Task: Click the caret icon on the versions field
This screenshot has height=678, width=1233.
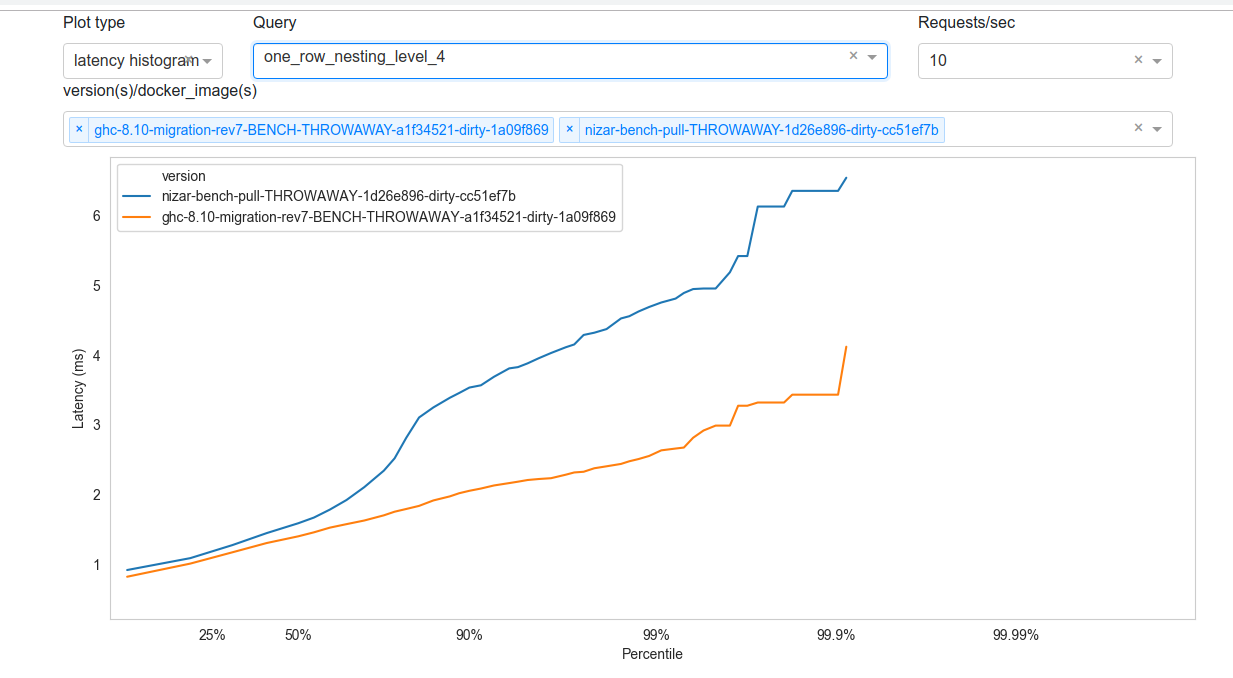Action: (x=1157, y=128)
